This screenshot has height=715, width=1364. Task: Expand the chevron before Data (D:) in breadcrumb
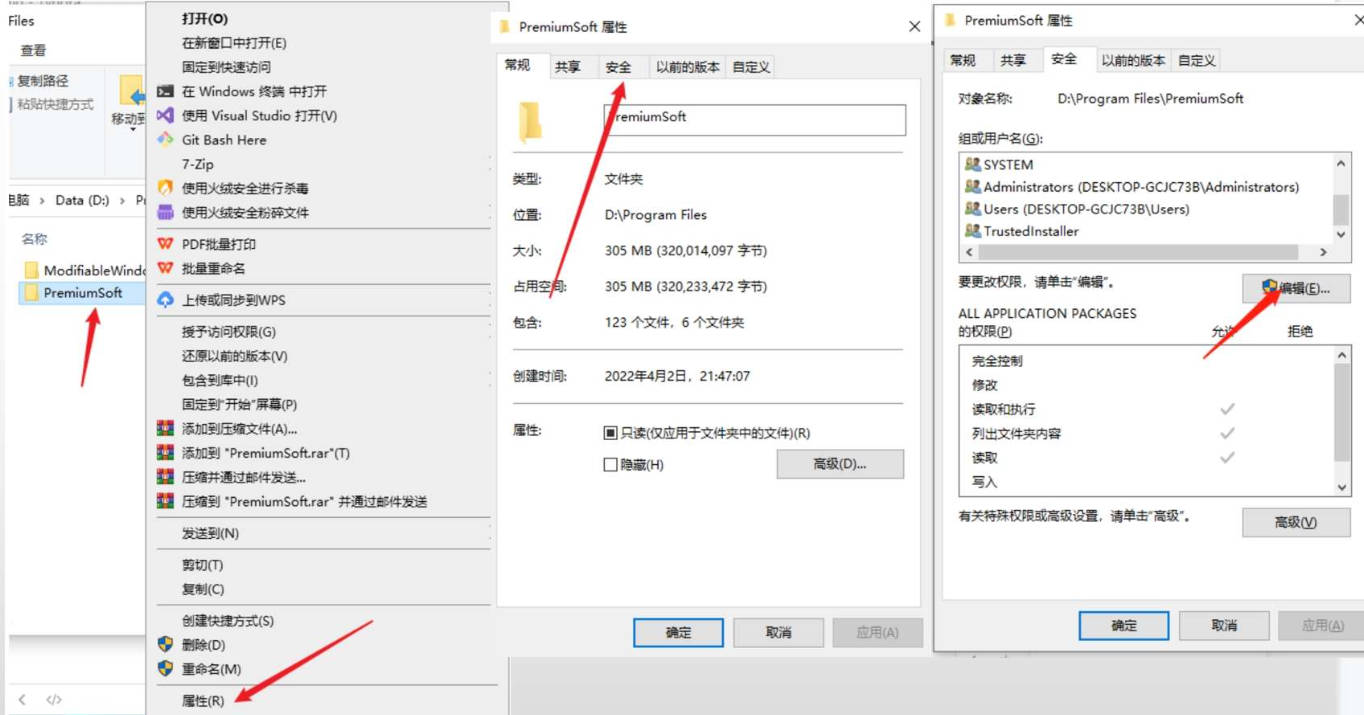click(42, 200)
